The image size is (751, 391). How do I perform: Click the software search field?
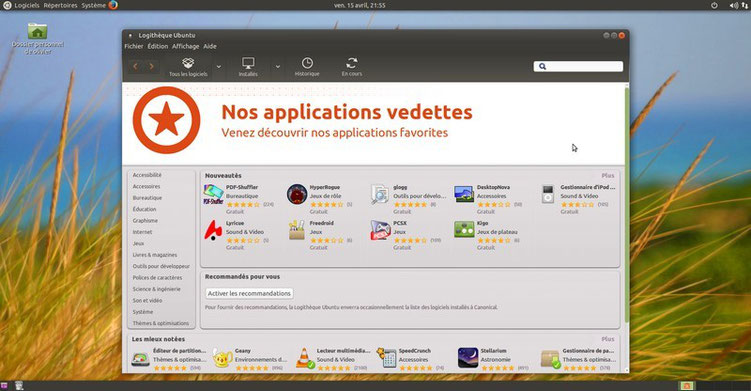578,66
